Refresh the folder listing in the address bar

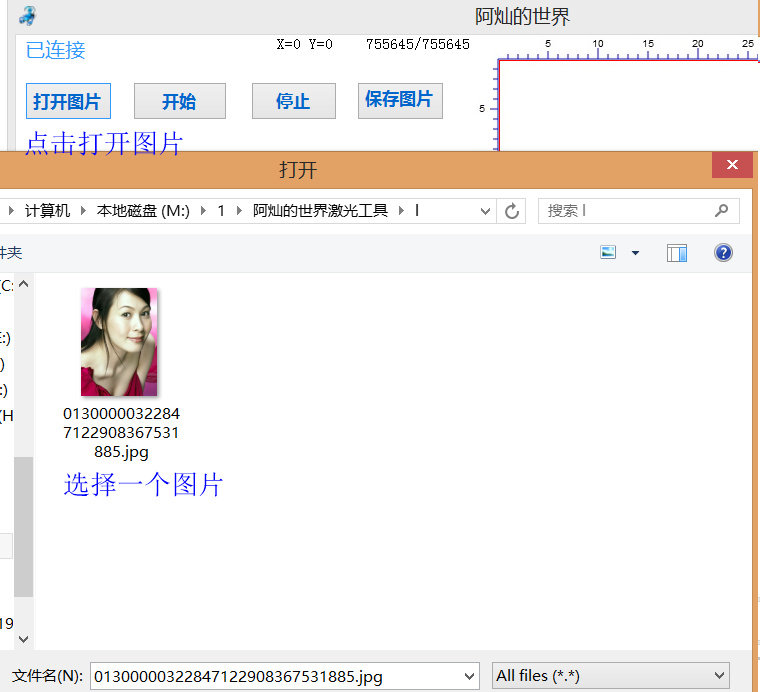[x=512, y=211]
